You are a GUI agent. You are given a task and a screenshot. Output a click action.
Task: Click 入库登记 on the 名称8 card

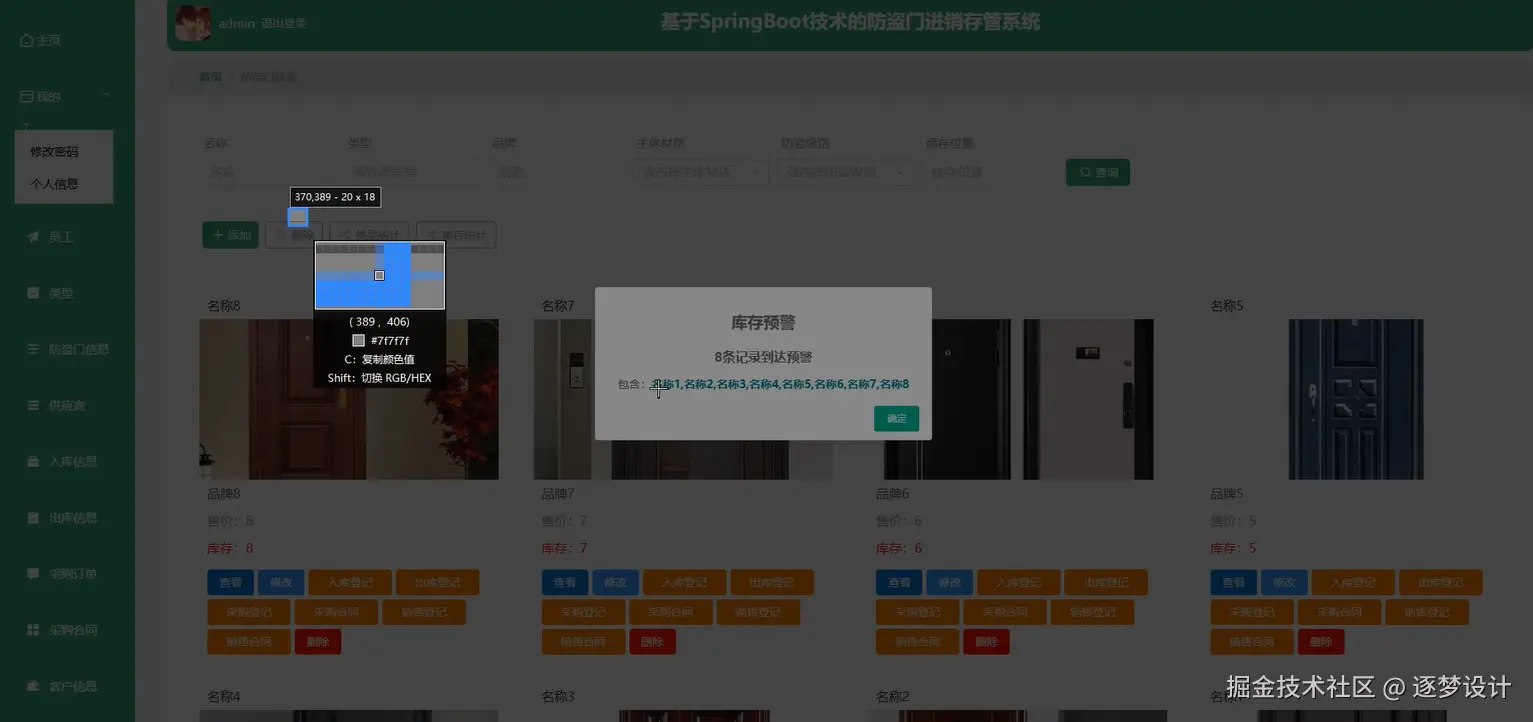[x=350, y=582]
